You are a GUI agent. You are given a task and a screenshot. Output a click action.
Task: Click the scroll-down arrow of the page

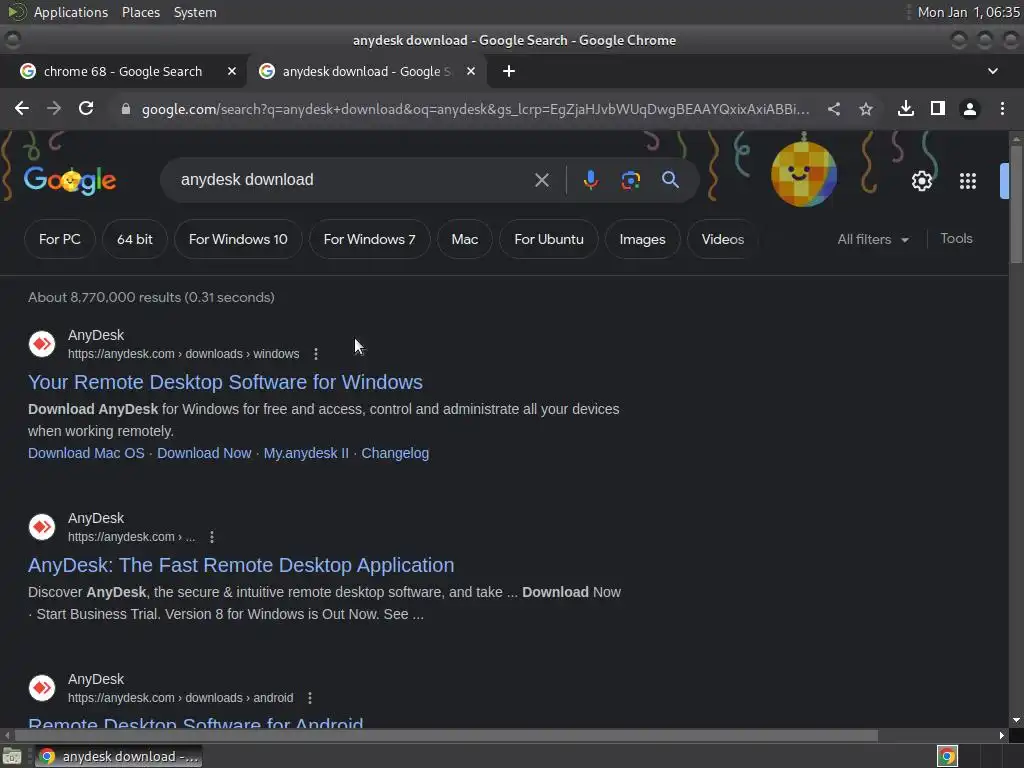[1016, 720]
